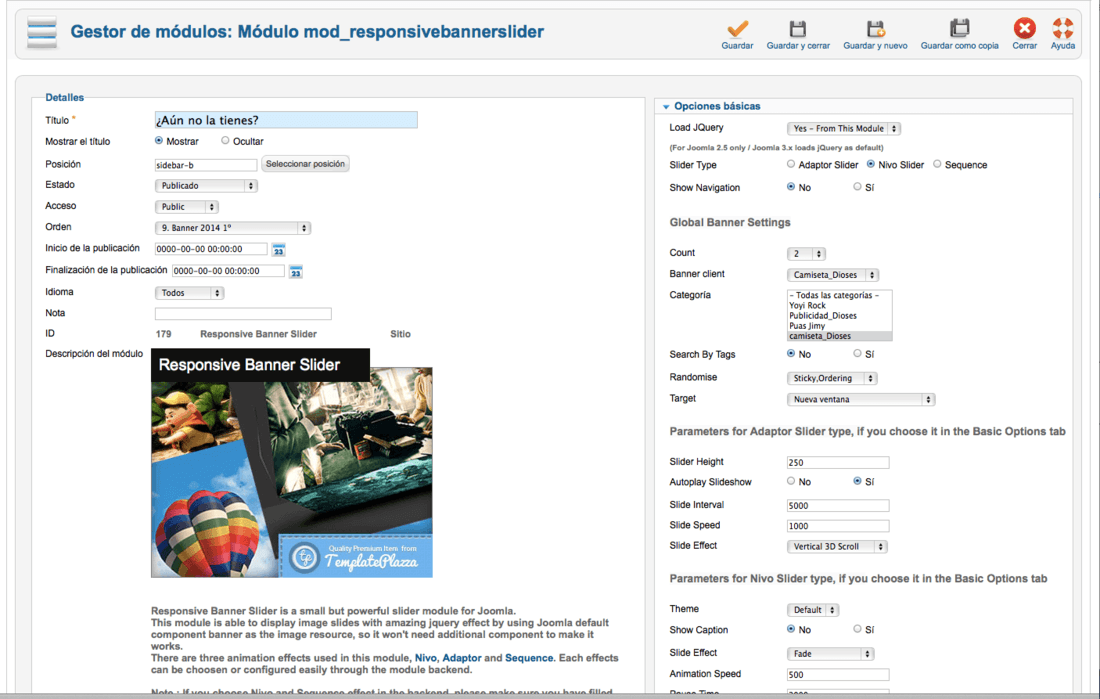The width and height of the screenshot is (1100, 699).
Task: Click the Finalización de la publicación date field
Action: pos(228,271)
